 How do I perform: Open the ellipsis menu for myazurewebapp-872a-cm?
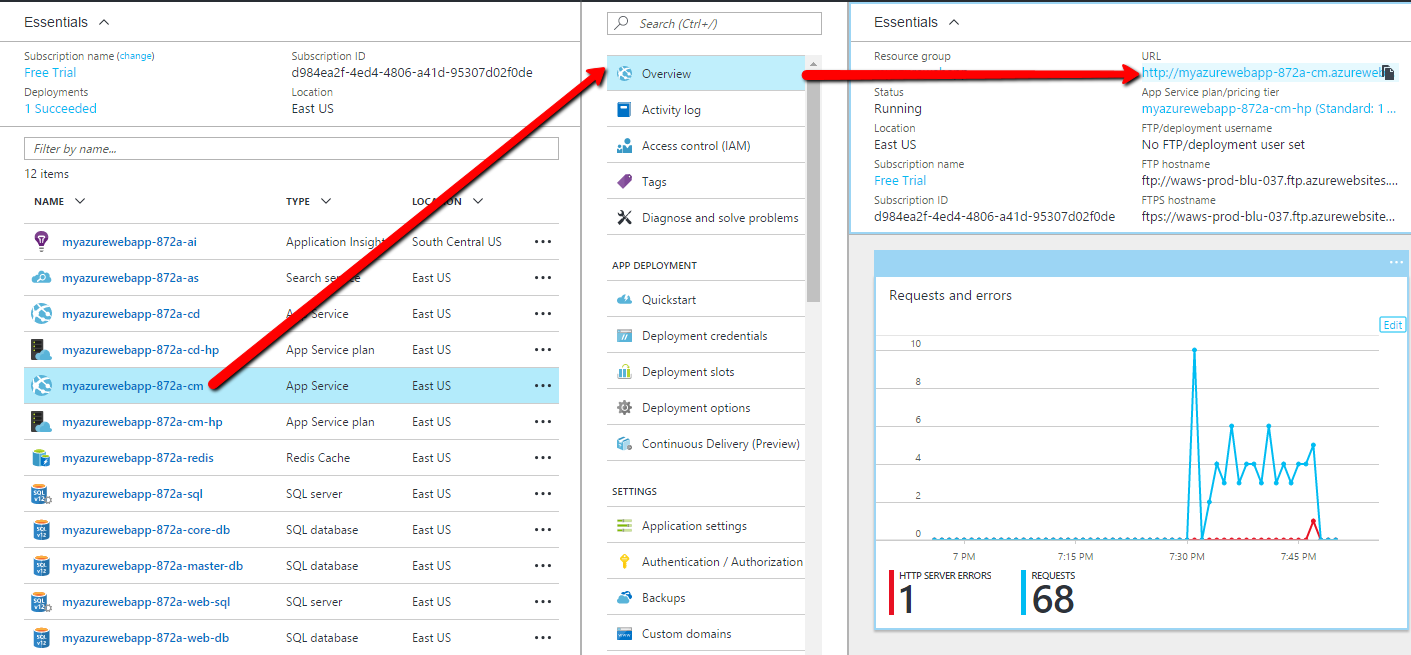click(543, 386)
